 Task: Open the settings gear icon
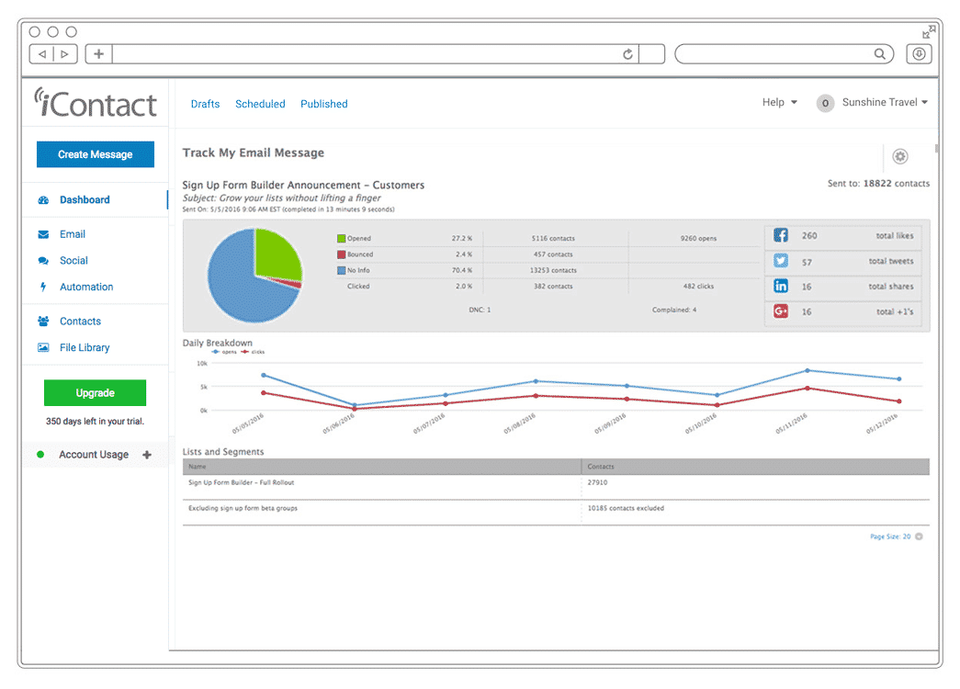[900, 157]
